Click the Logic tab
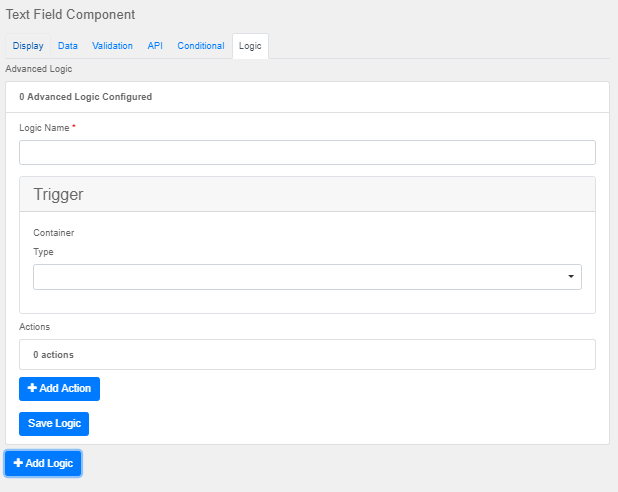The height and width of the screenshot is (492, 618). click(x=250, y=46)
